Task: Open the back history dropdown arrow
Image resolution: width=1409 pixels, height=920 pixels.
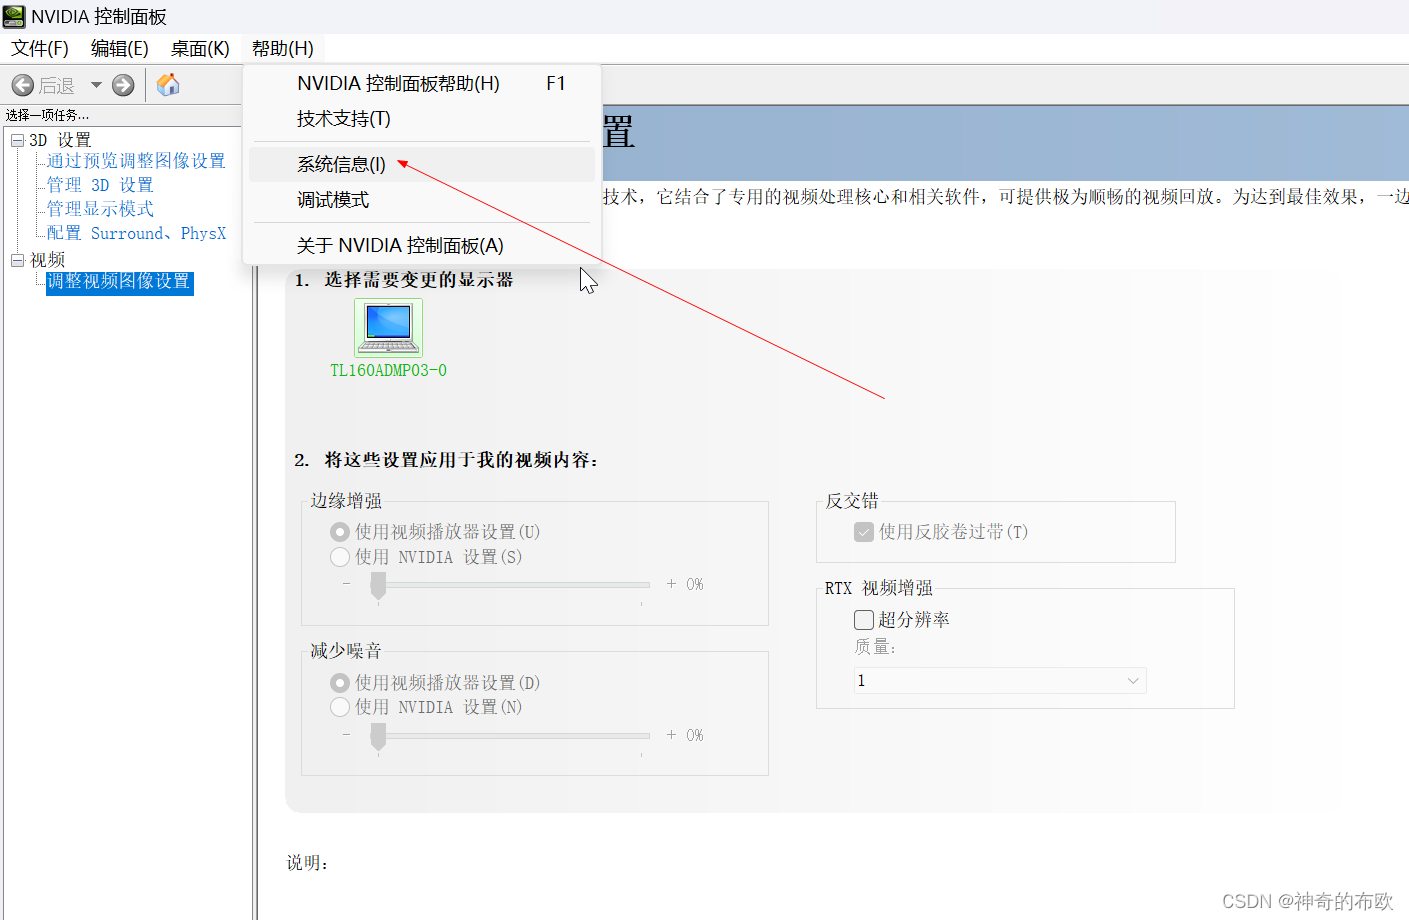Action: pyautogui.click(x=96, y=85)
